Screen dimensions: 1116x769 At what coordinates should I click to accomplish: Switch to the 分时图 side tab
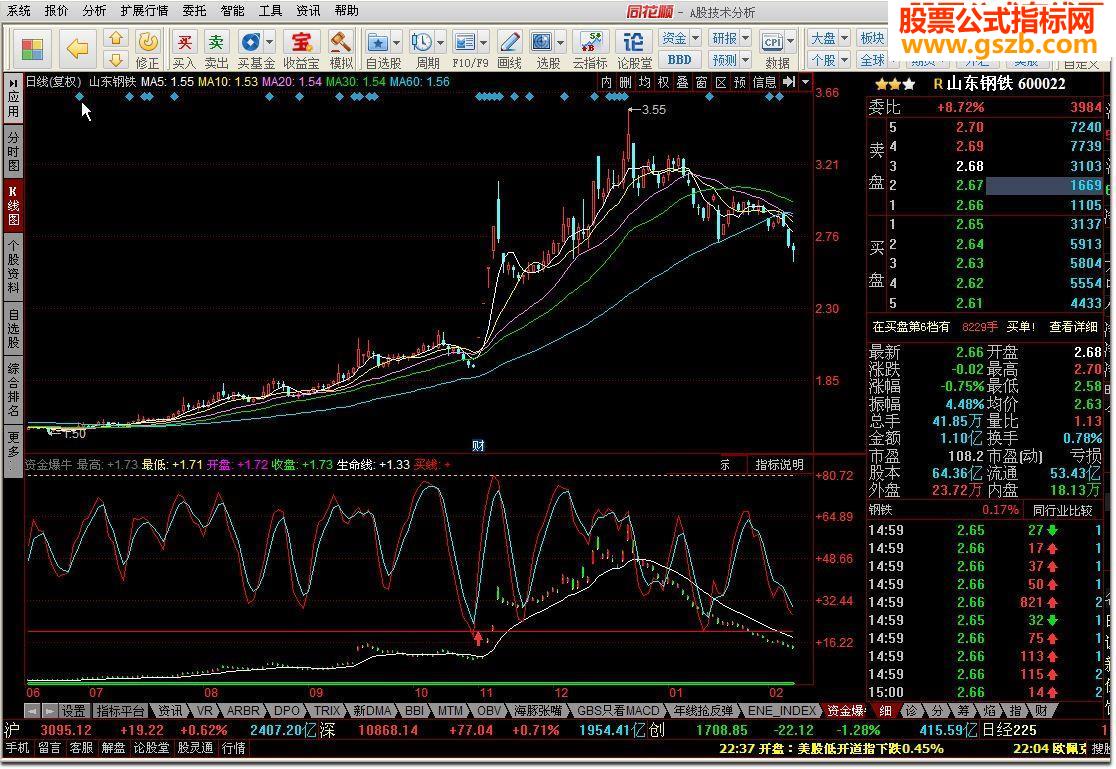pyautogui.click(x=13, y=151)
